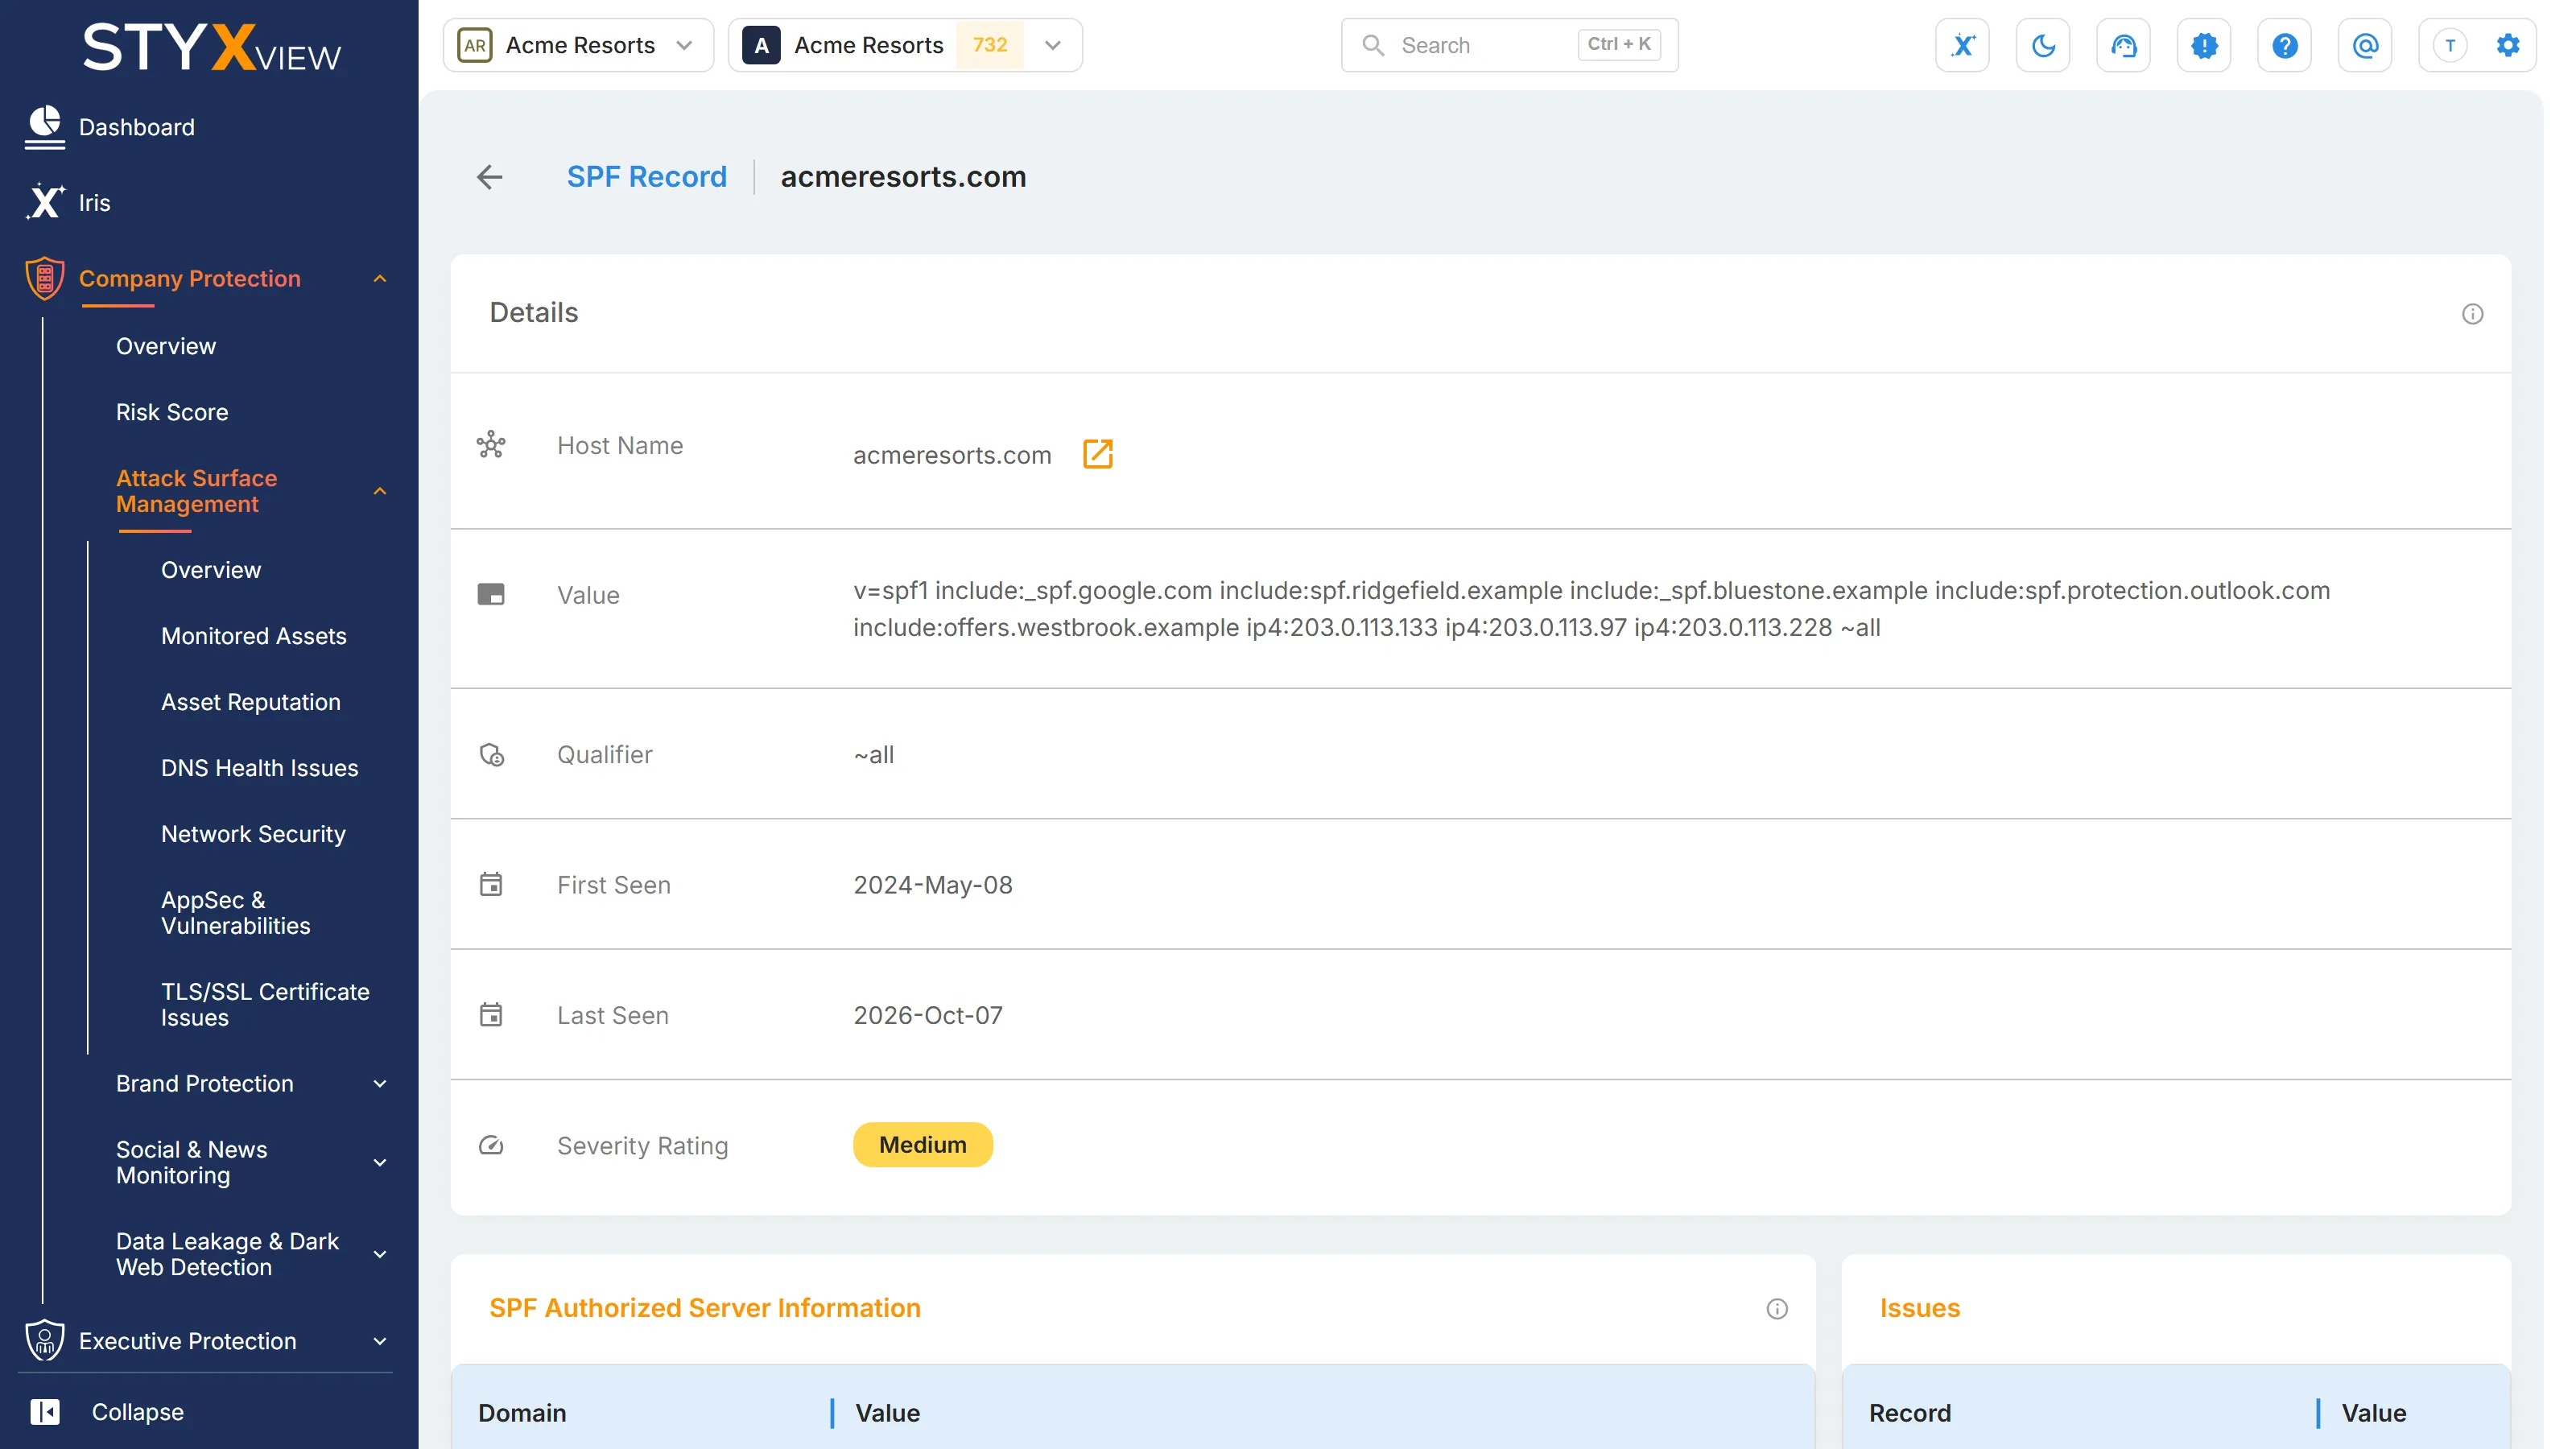The height and width of the screenshot is (1449, 2576).
Task: Expand Brand Protection submenu
Action: pos(380,1084)
